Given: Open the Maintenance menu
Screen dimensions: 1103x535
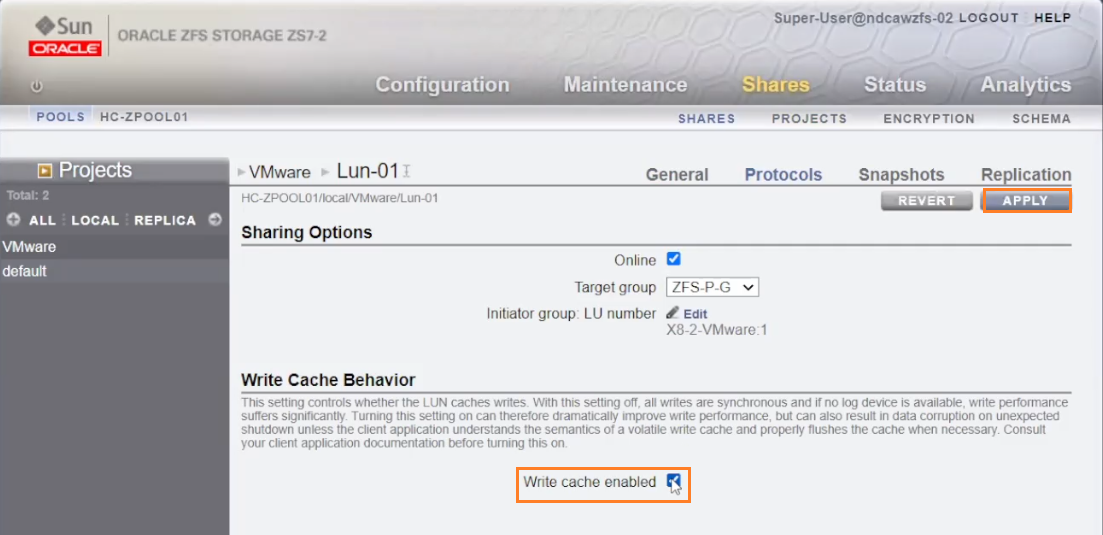Looking at the screenshot, I should pos(625,85).
